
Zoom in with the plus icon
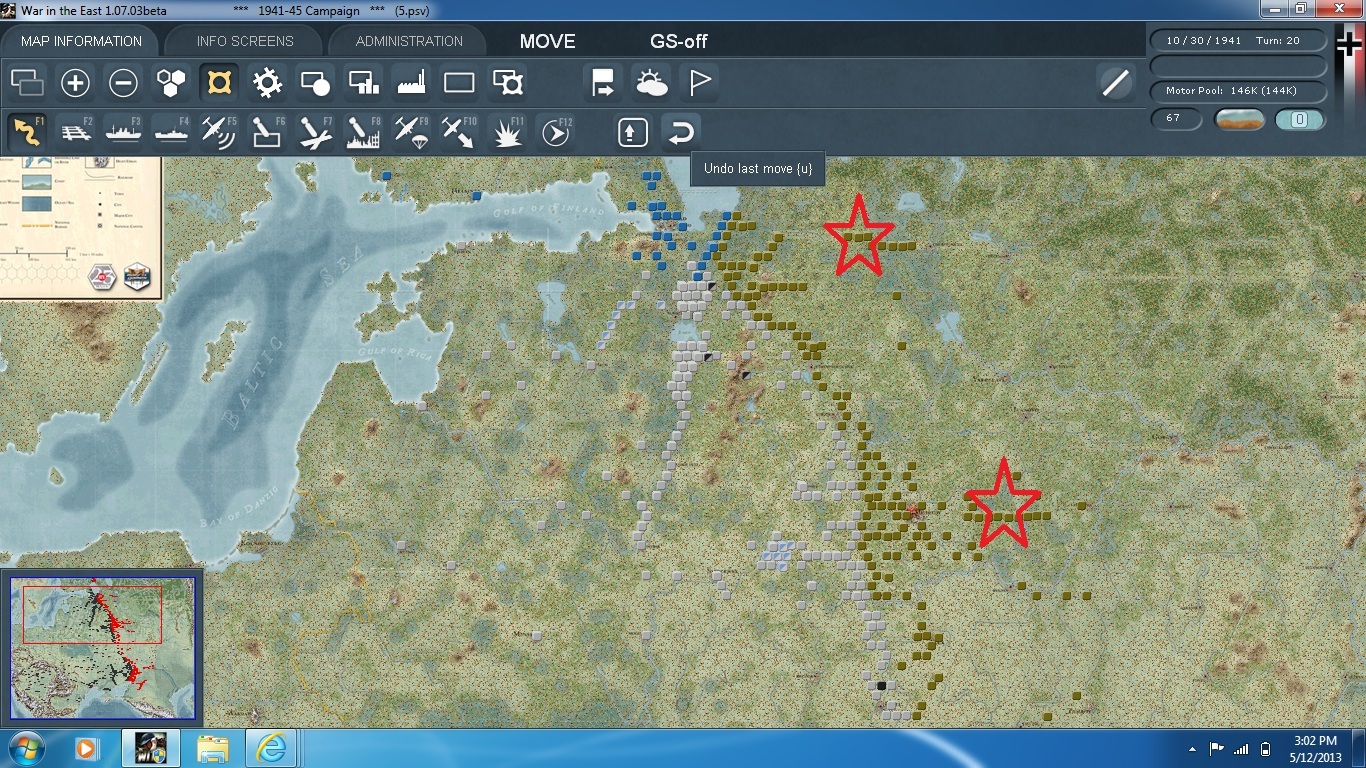tap(75, 83)
